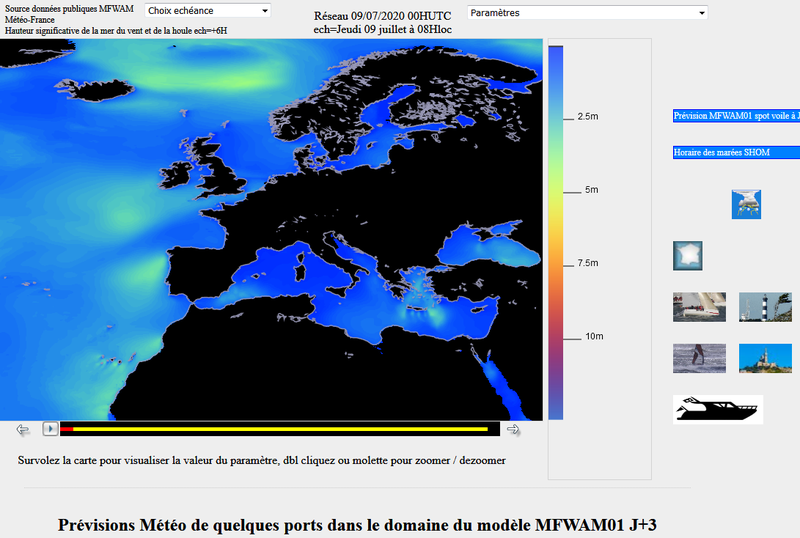Click the windsurfer photo icon
This screenshot has height=538, width=800.
coord(699,358)
